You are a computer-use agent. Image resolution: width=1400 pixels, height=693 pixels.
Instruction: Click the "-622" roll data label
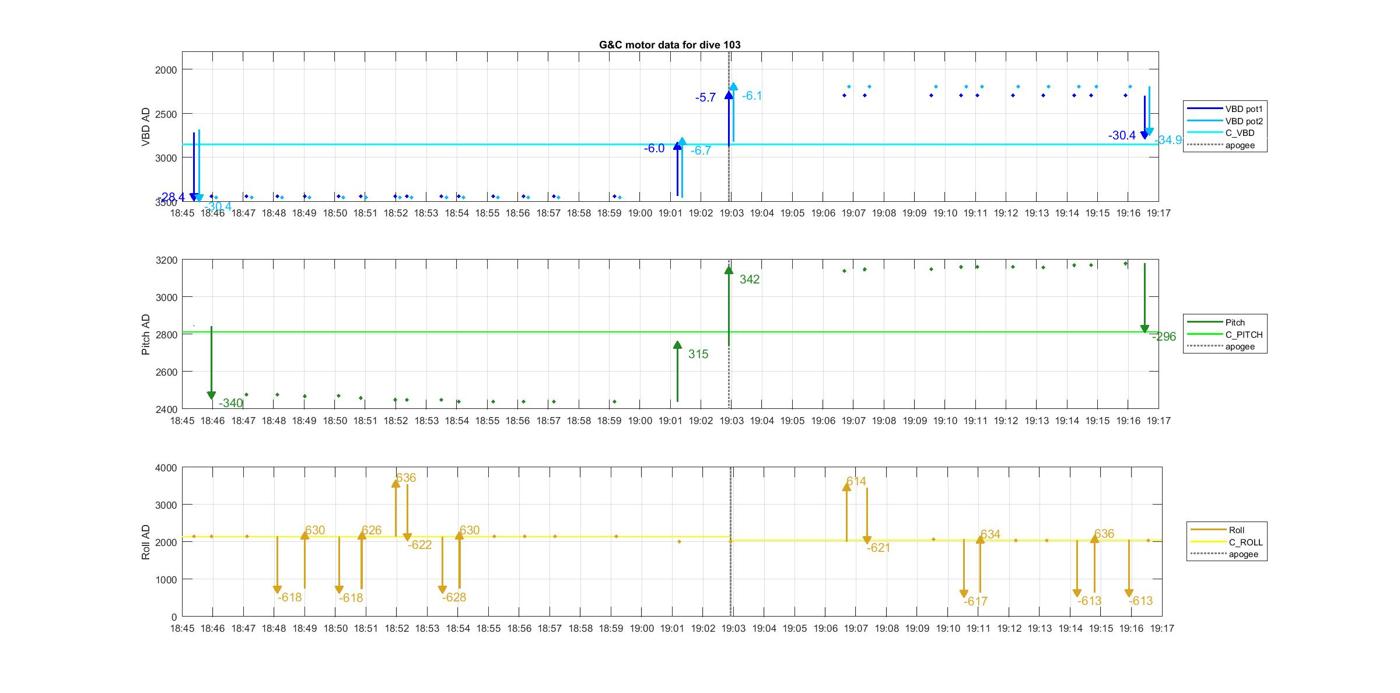point(420,545)
